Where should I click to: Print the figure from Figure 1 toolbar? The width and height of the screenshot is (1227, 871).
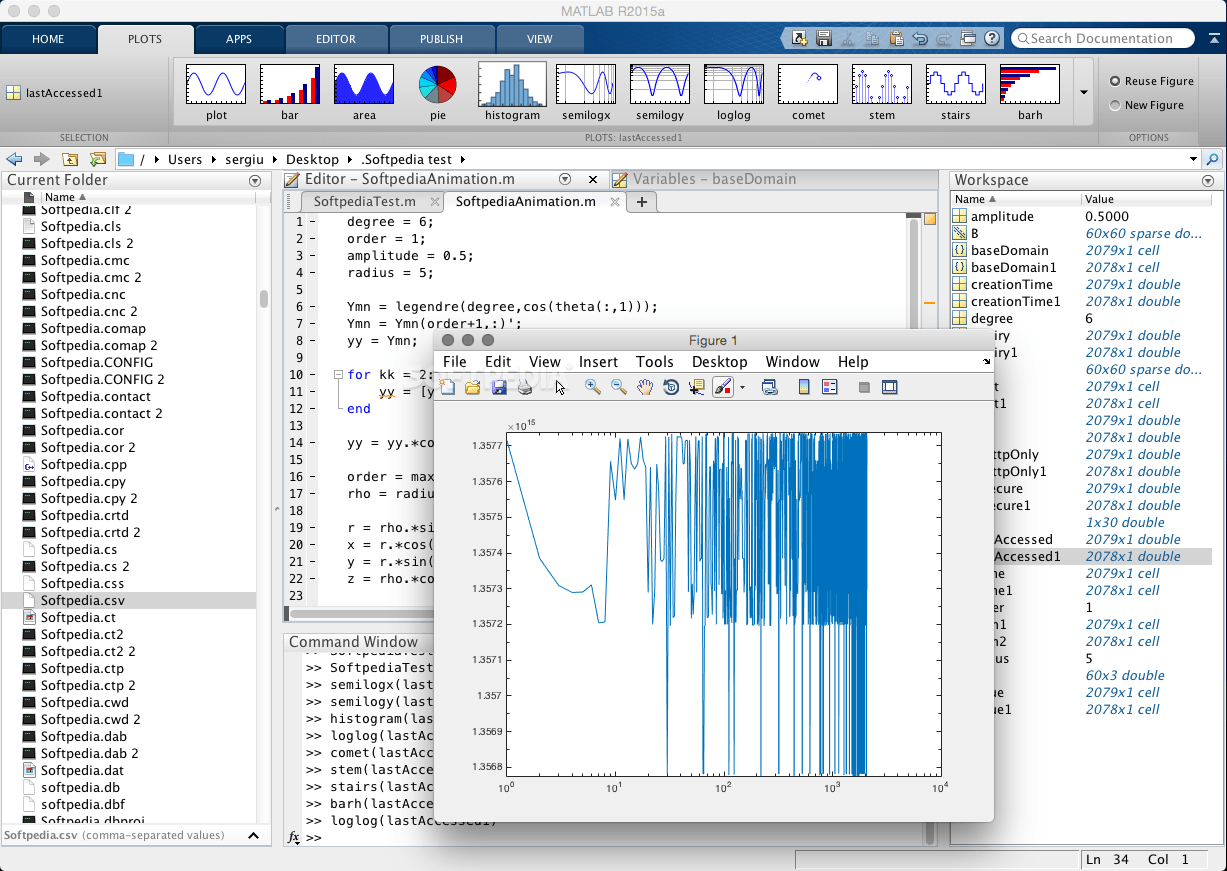[525, 387]
